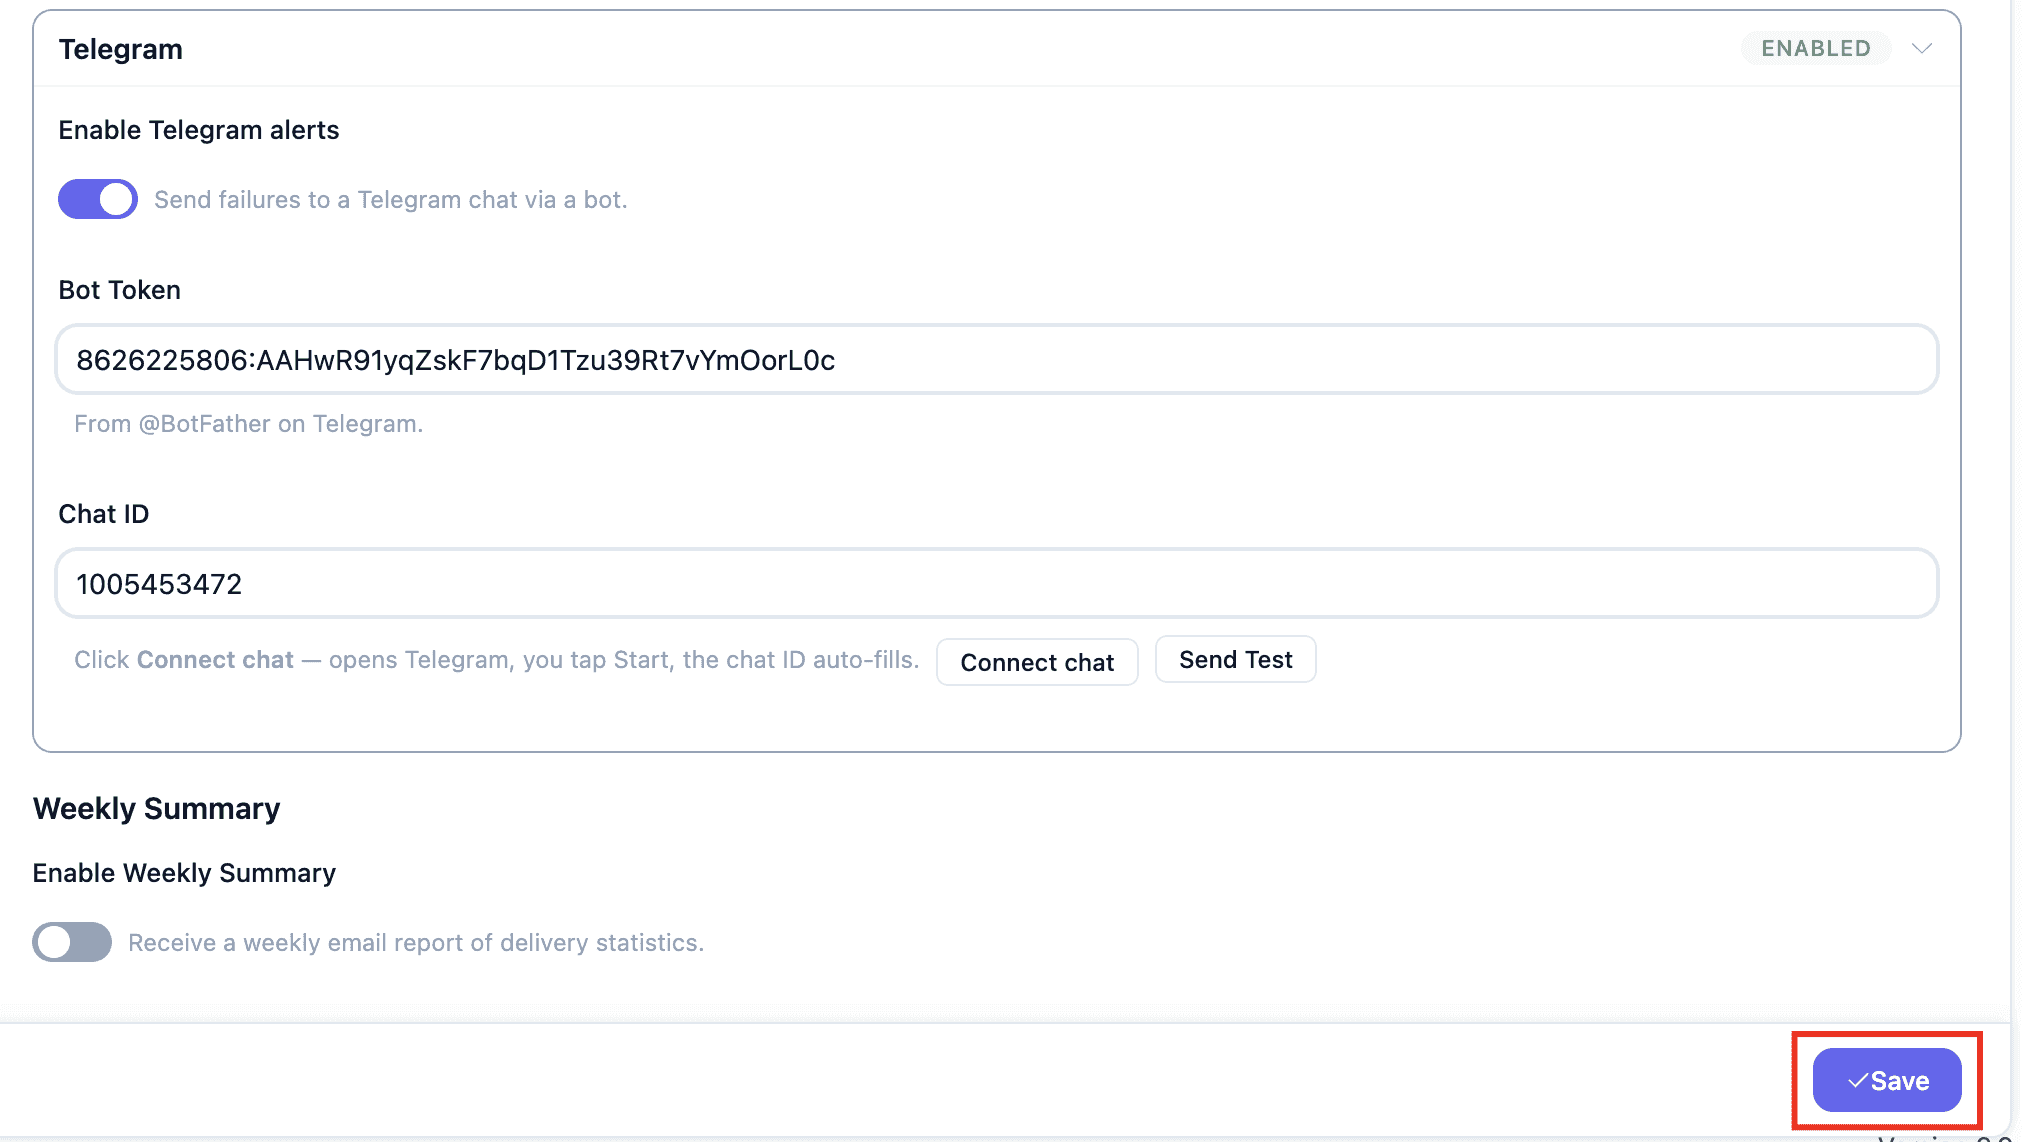Focus the Chat ID input field
This screenshot has width=2022, height=1142.
[x=997, y=584]
